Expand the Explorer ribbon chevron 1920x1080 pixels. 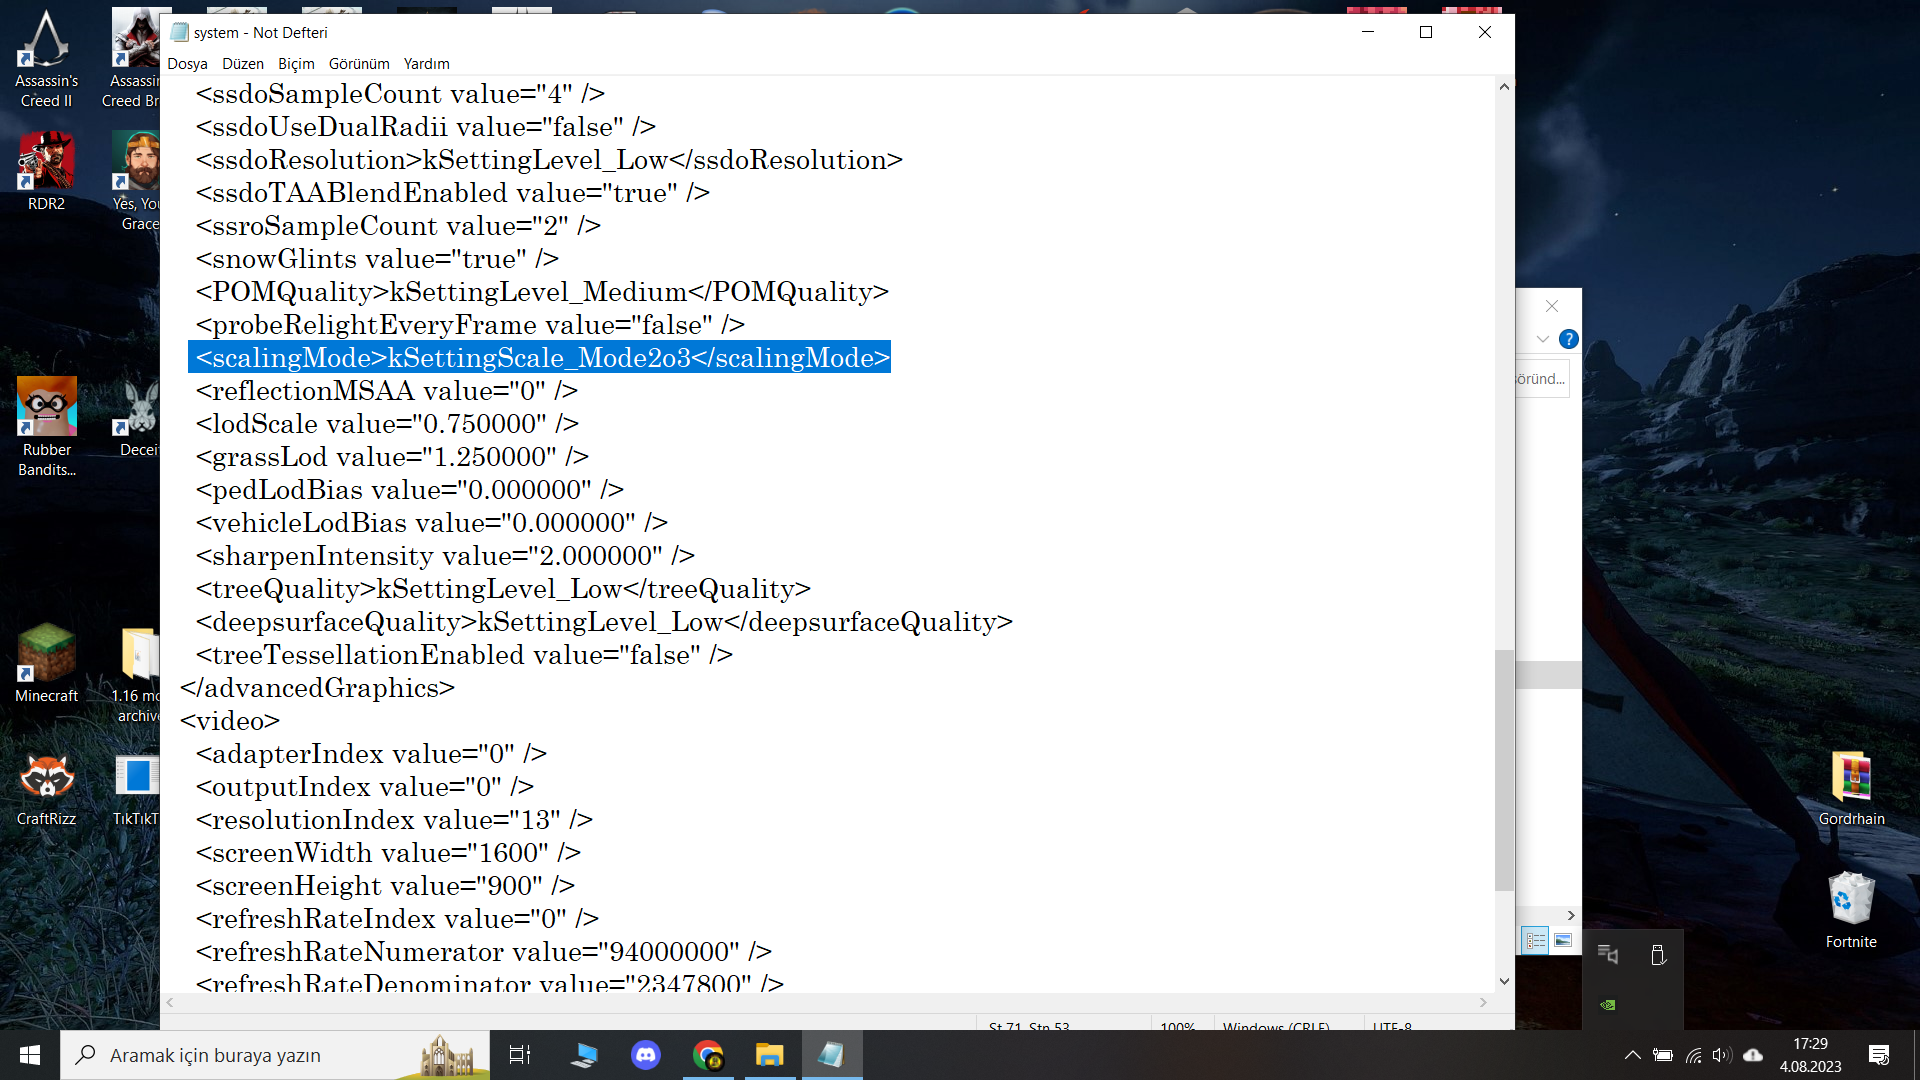tap(1542, 339)
